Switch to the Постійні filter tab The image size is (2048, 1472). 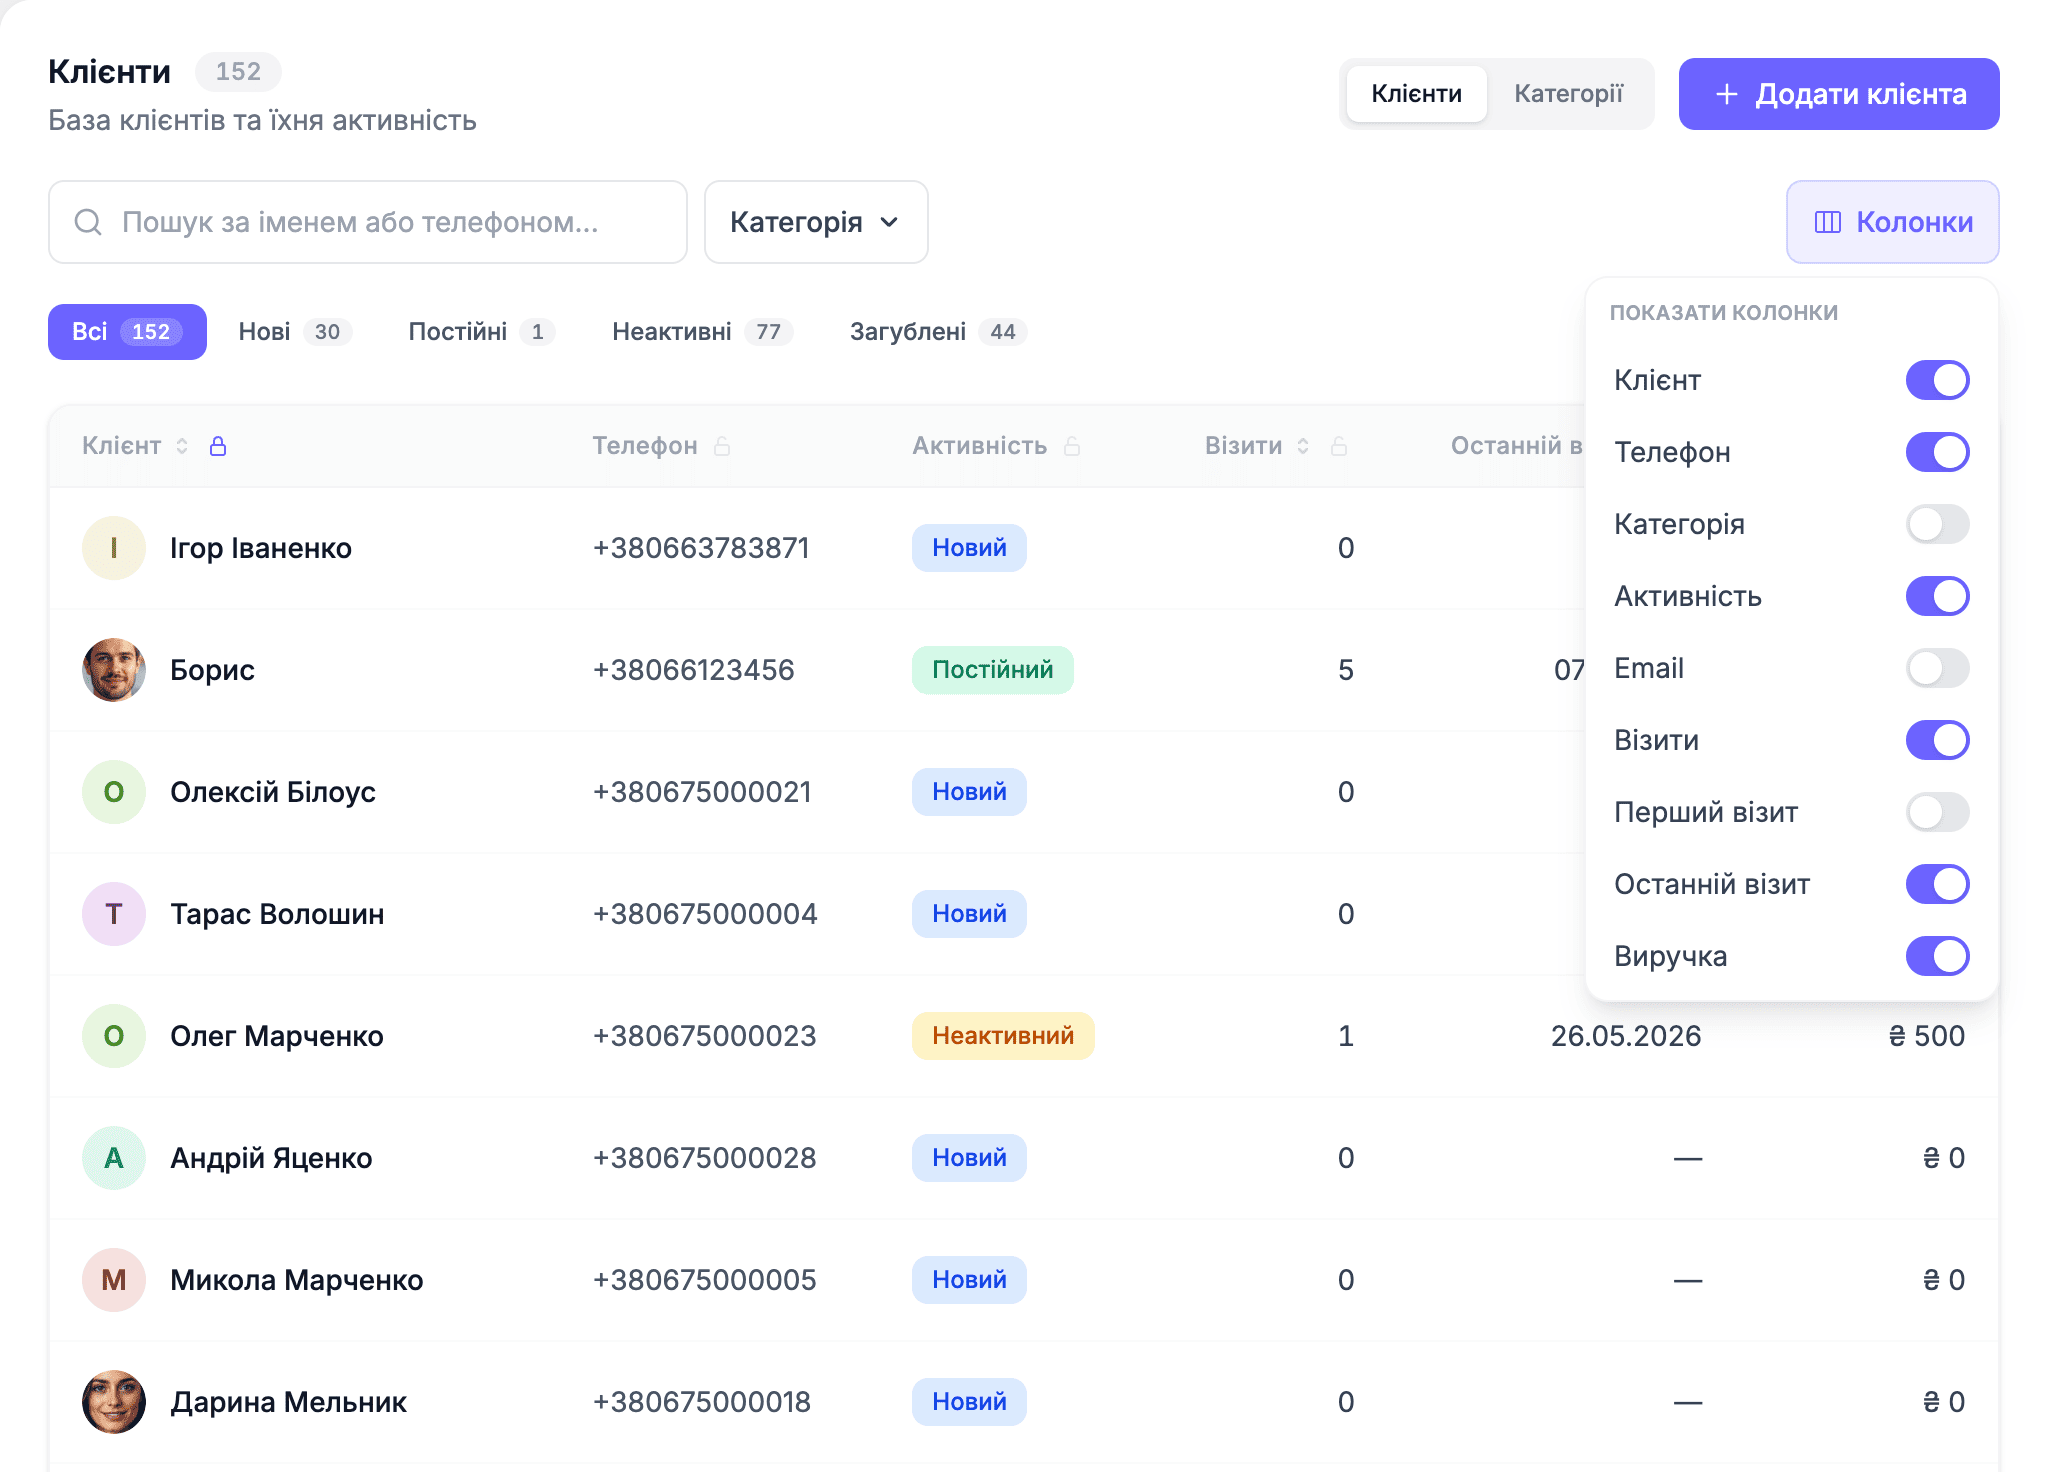click(x=481, y=332)
